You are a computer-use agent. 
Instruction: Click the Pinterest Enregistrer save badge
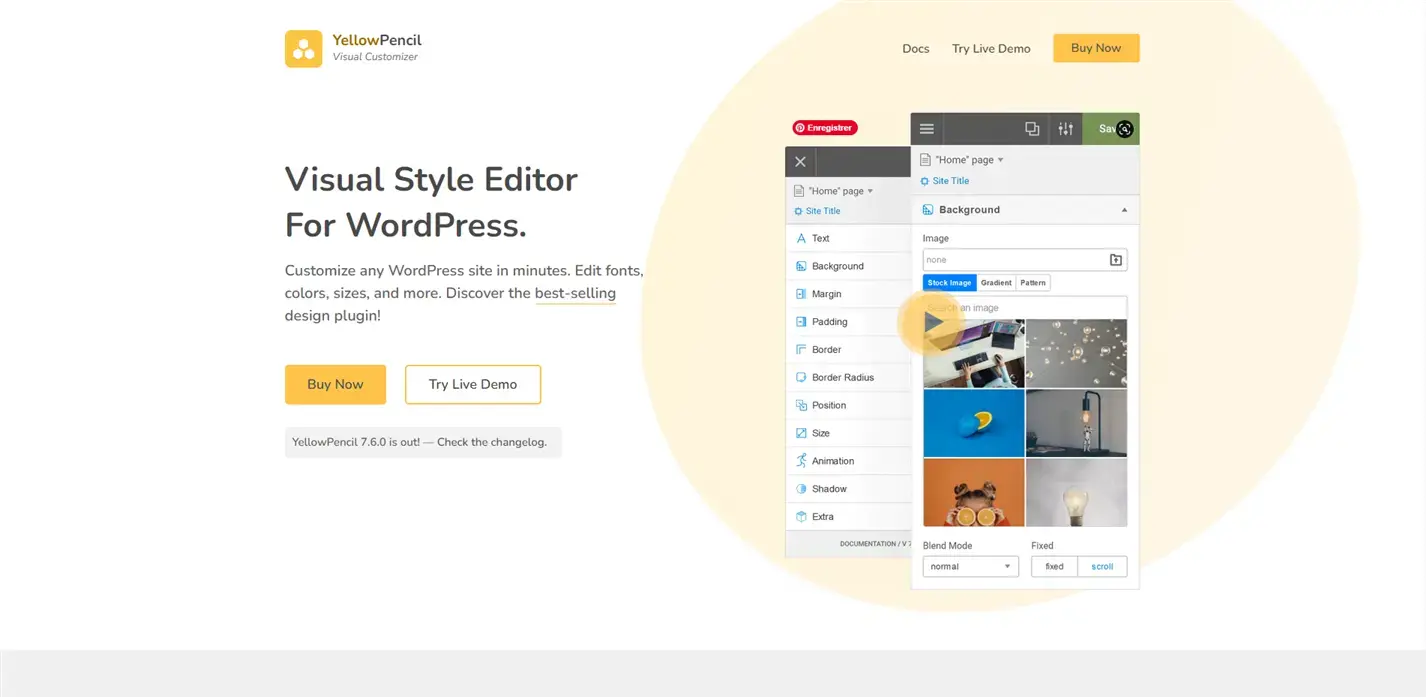click(825, 128)
